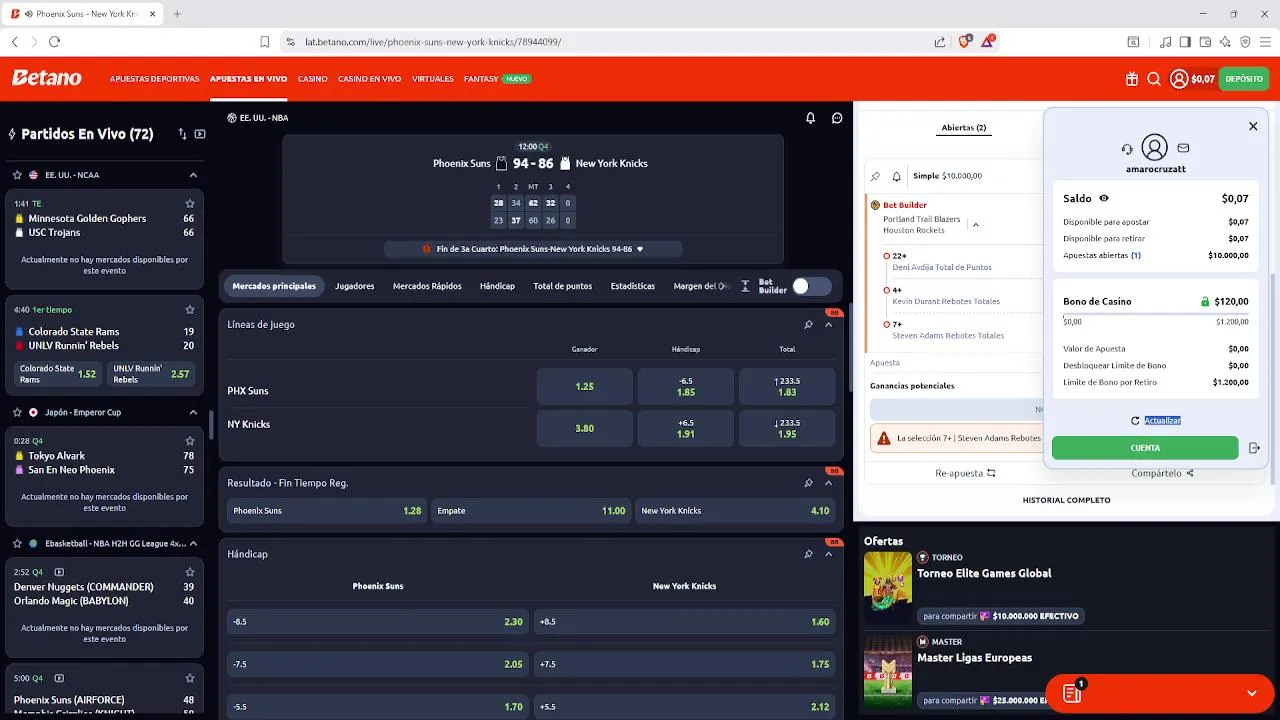Click the bell icon on the open bet

[x=896, y=176]
